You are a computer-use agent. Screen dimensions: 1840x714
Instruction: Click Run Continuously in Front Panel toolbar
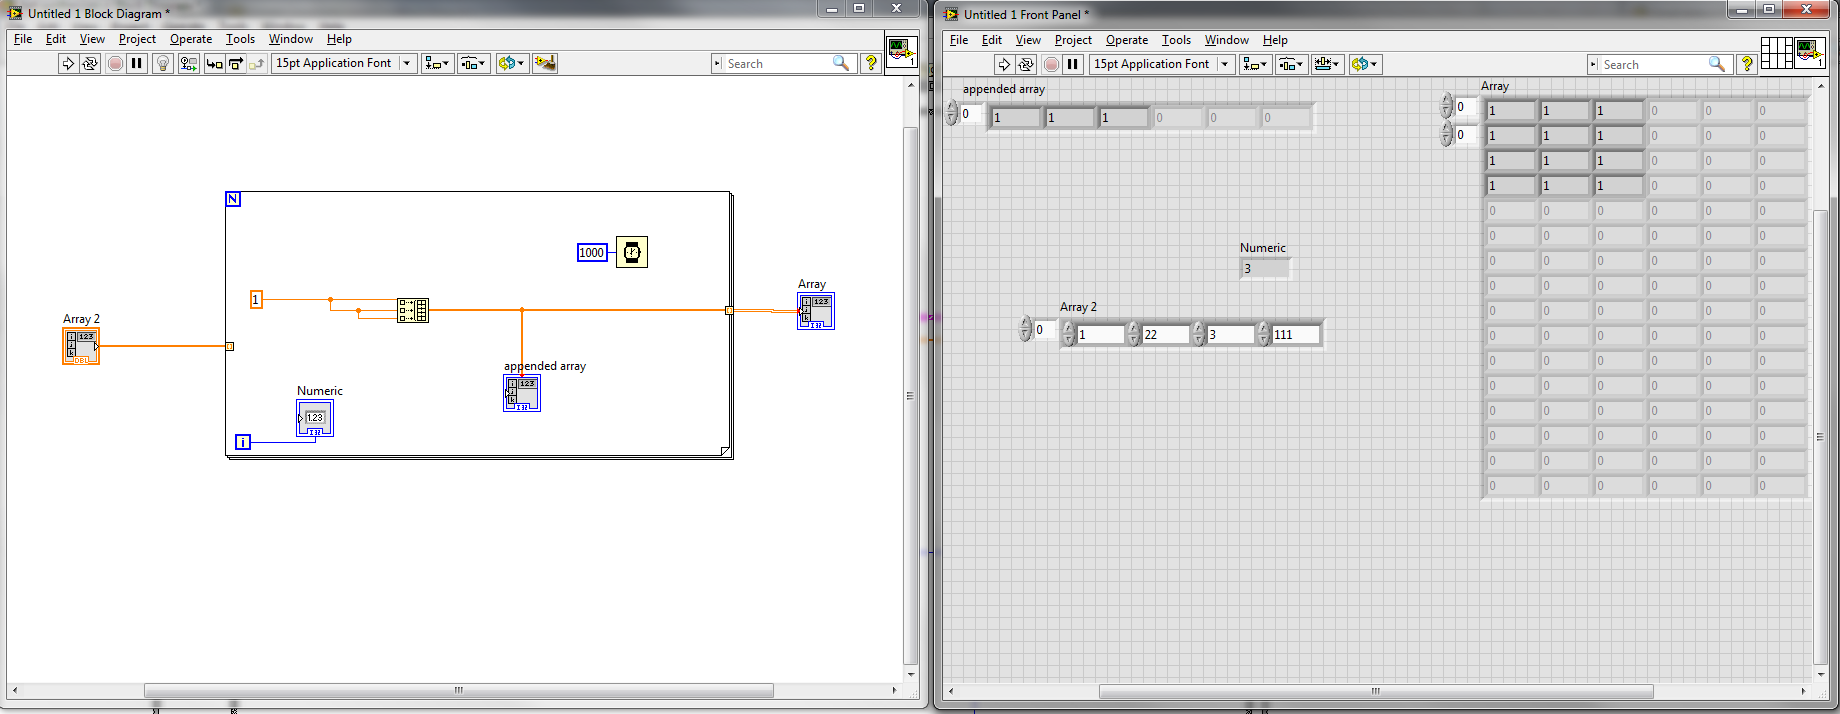(1026, 64)
